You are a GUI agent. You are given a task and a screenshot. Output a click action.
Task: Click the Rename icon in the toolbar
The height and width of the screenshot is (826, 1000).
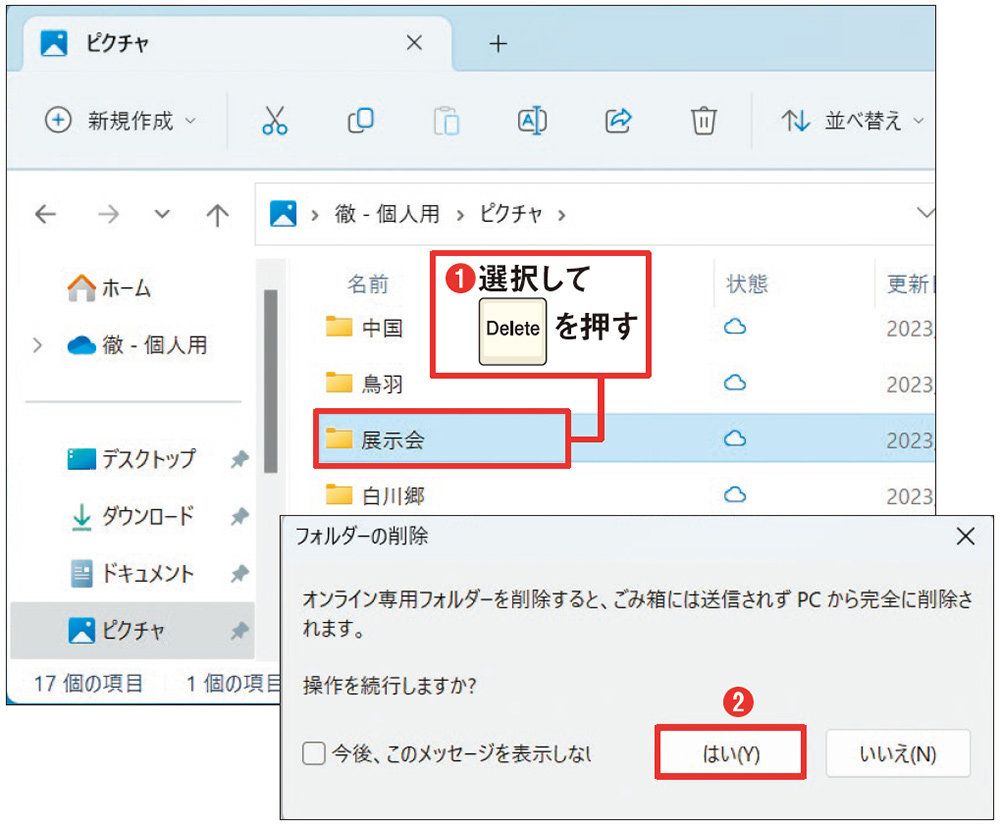531,120
